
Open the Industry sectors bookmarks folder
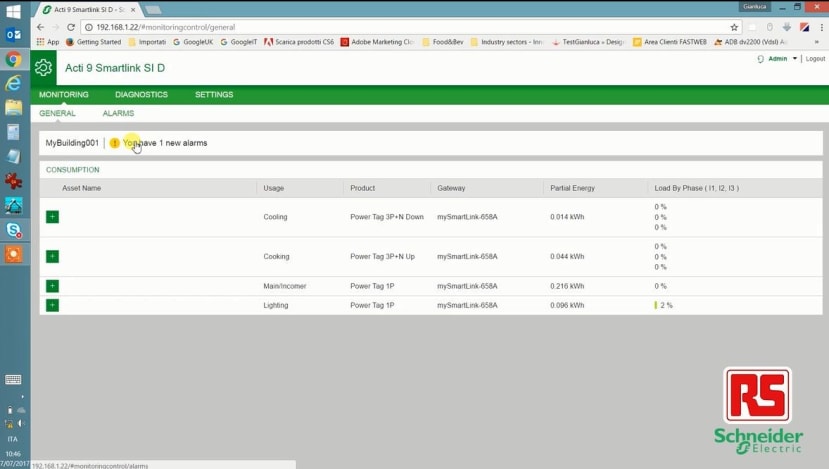coord(506,42)
